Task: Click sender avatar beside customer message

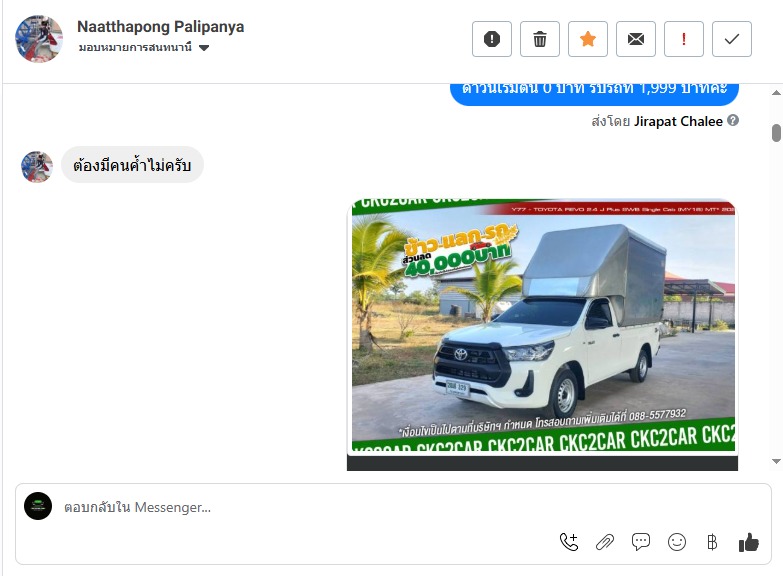Action: tap(37, 167)
